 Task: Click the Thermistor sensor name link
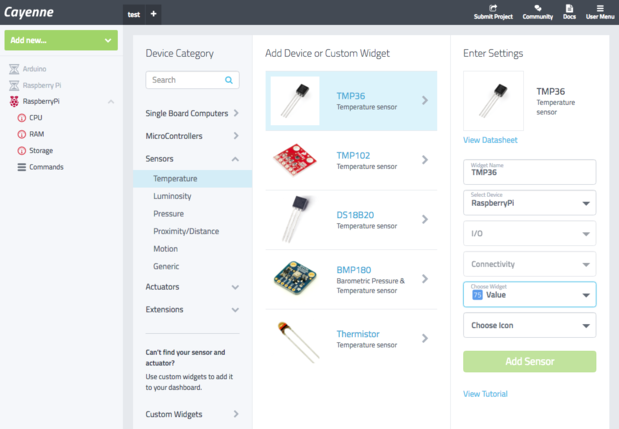coord(358,334)
